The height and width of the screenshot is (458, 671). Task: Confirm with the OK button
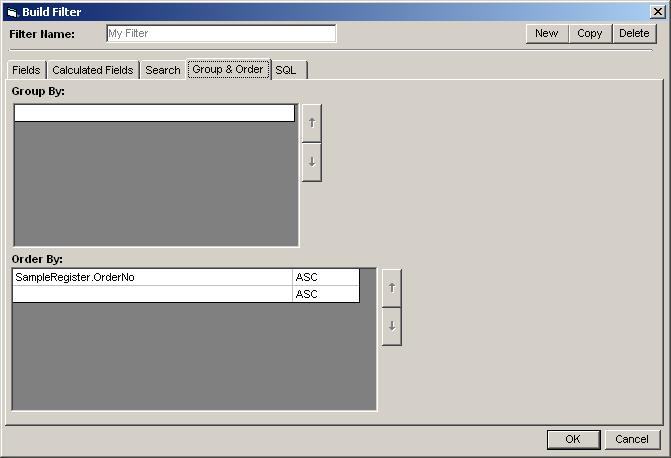point(572,439)
